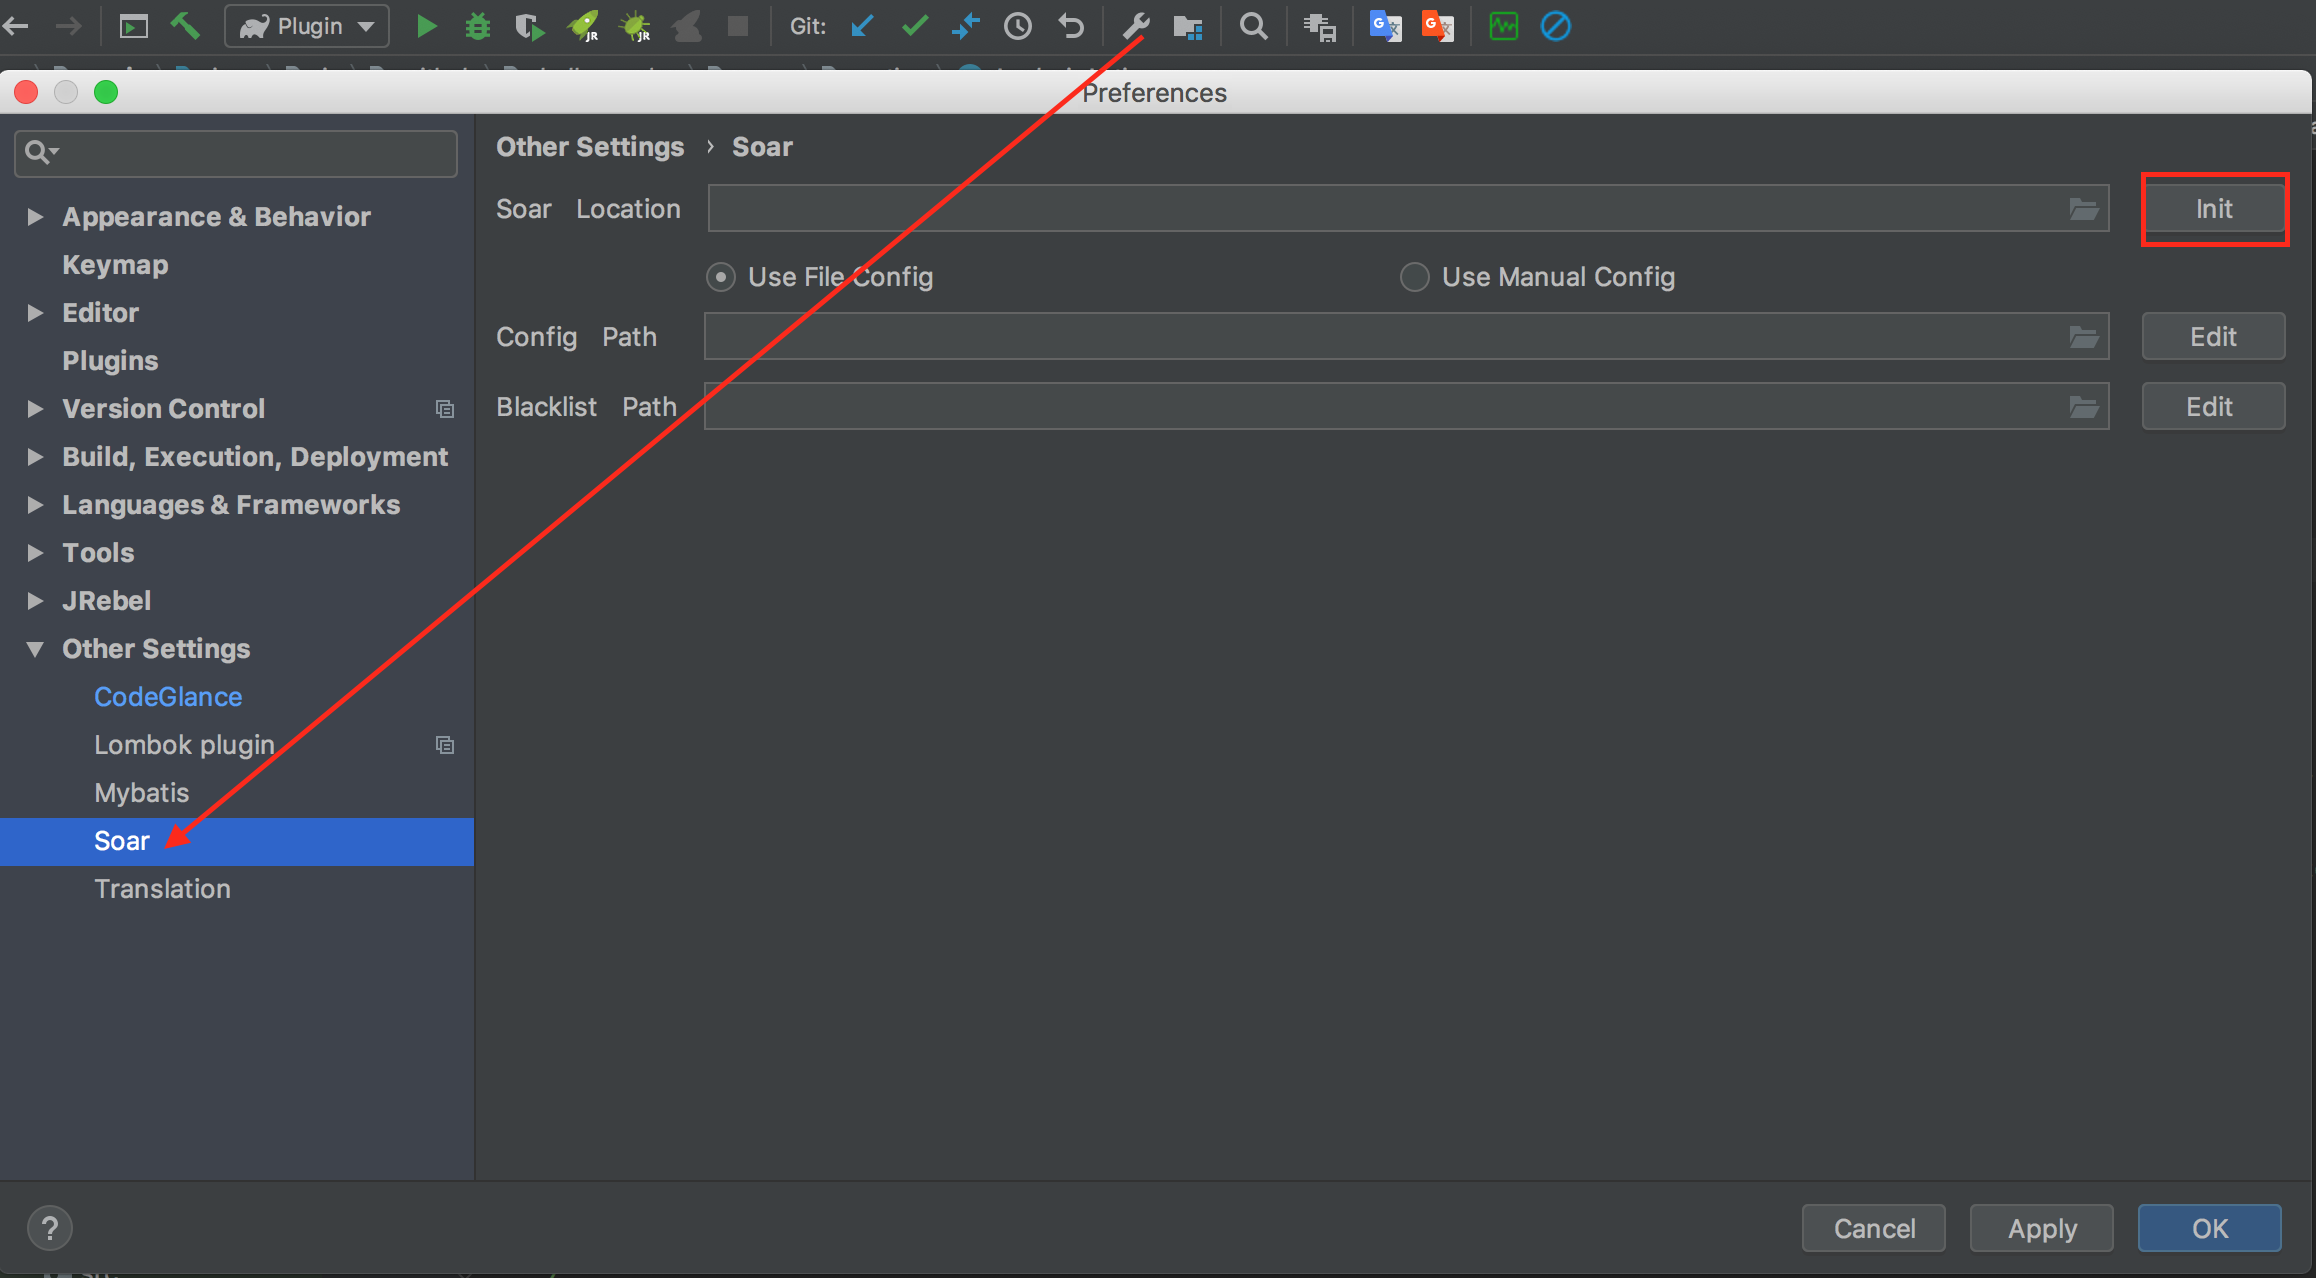Expand Languages & Frameworks section

(35, 505)
